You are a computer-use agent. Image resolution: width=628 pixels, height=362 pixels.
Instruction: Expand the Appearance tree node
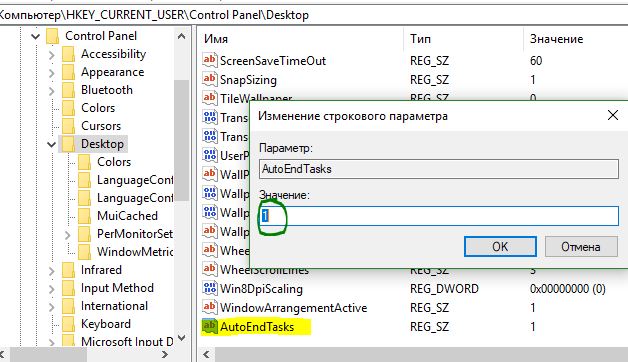[x=52, y=72]
